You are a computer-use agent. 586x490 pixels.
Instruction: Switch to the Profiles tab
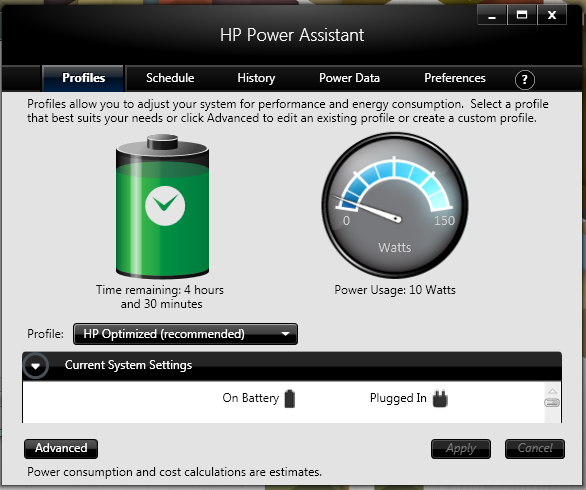(83, 78)
